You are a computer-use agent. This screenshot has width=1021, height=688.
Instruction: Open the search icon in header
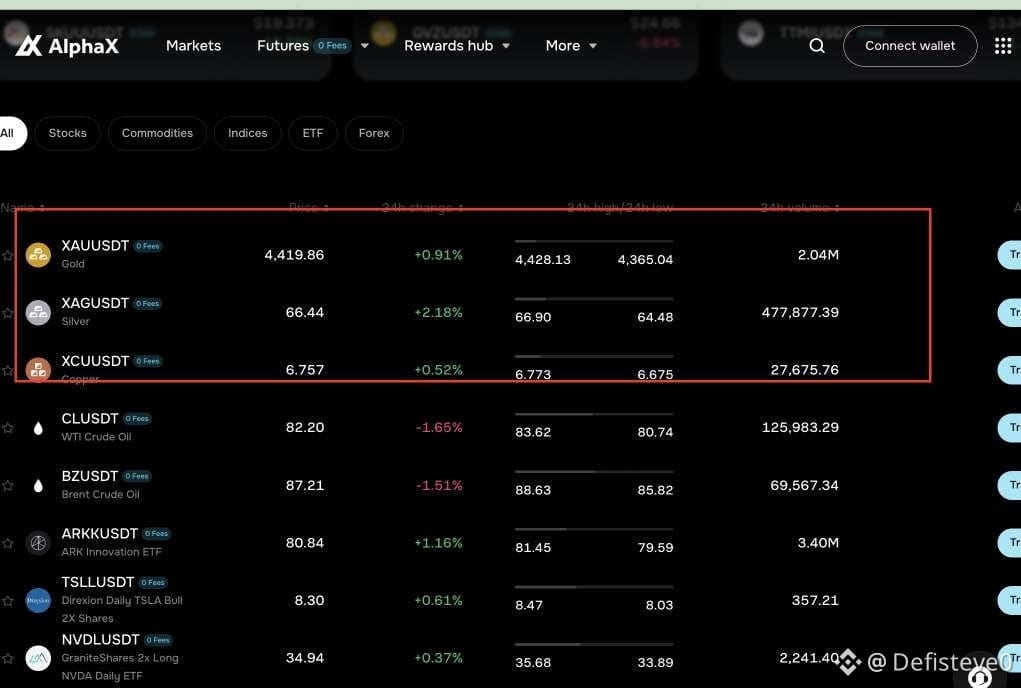[817, 46]
